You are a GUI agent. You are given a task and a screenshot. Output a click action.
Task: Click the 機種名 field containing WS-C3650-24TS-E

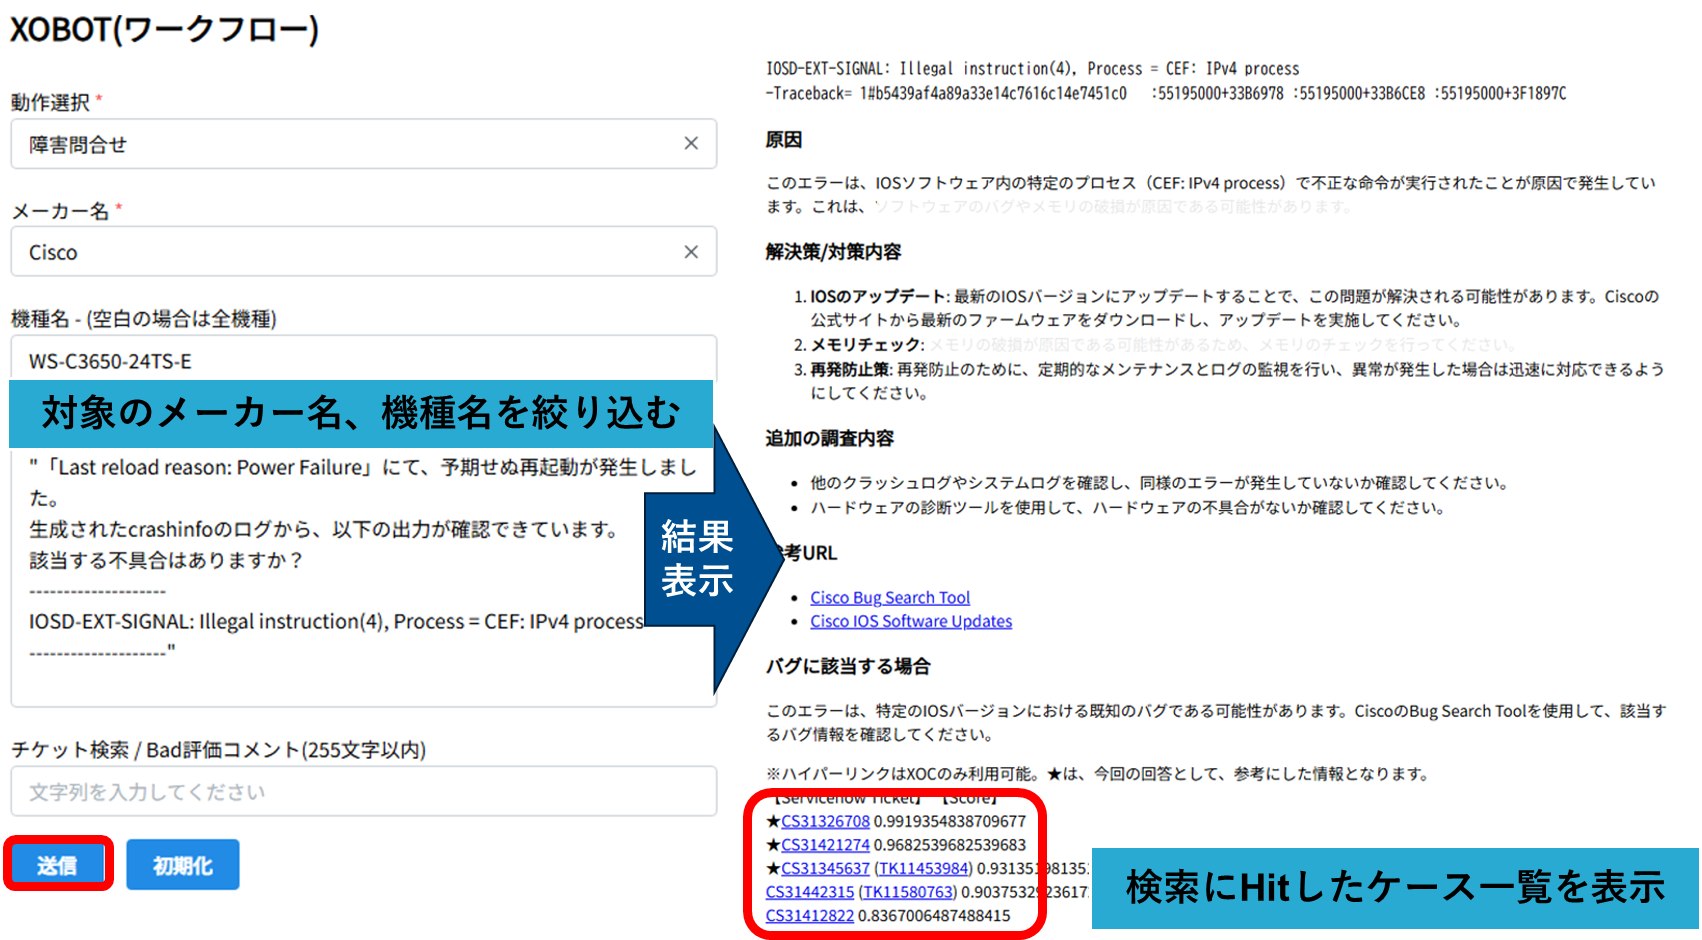click(350, 360)
